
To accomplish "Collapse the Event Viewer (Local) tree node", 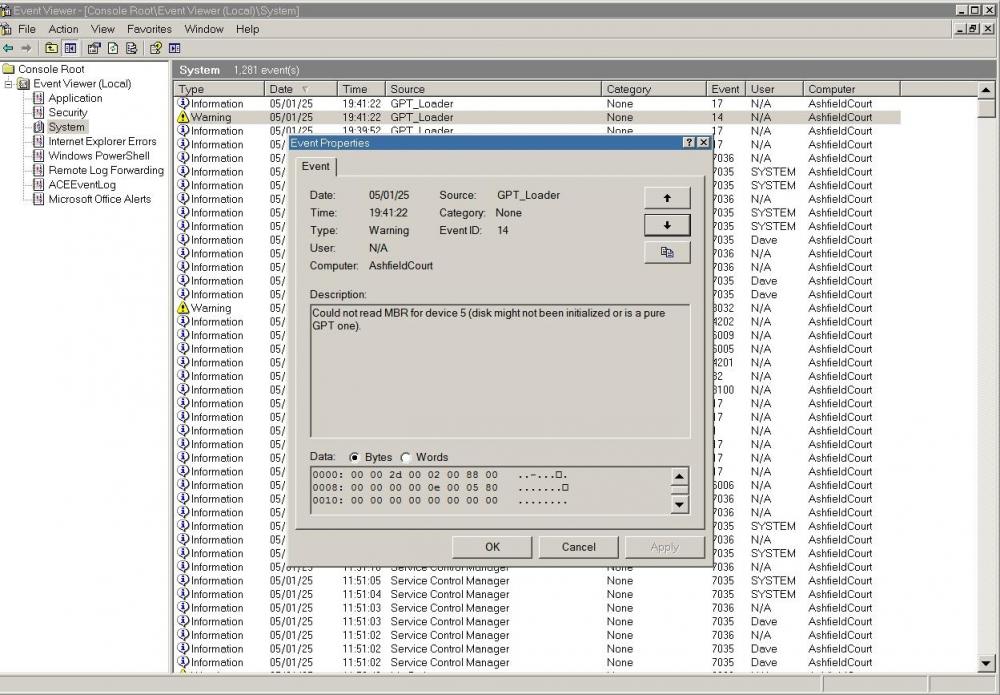I will [x=9, y=84].
